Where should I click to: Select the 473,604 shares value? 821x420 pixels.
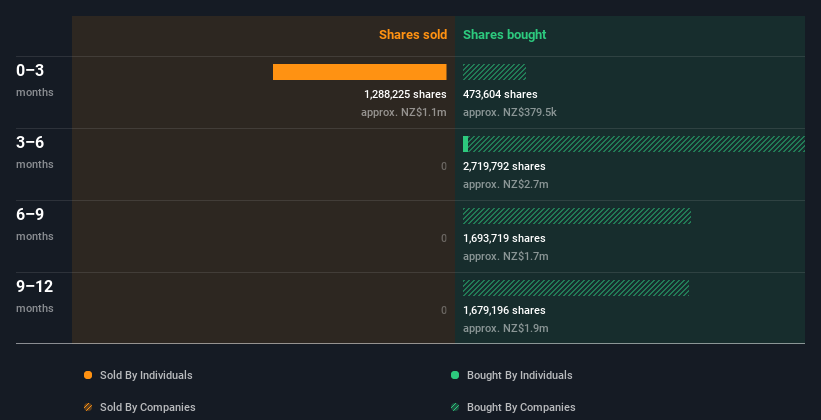[500, 94]
